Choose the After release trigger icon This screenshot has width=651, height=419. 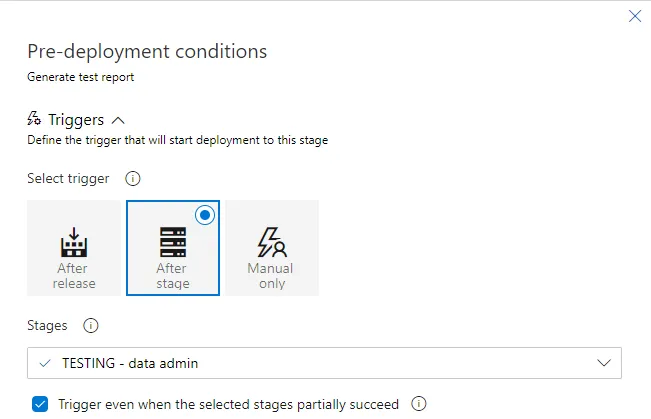click(73, 242)
